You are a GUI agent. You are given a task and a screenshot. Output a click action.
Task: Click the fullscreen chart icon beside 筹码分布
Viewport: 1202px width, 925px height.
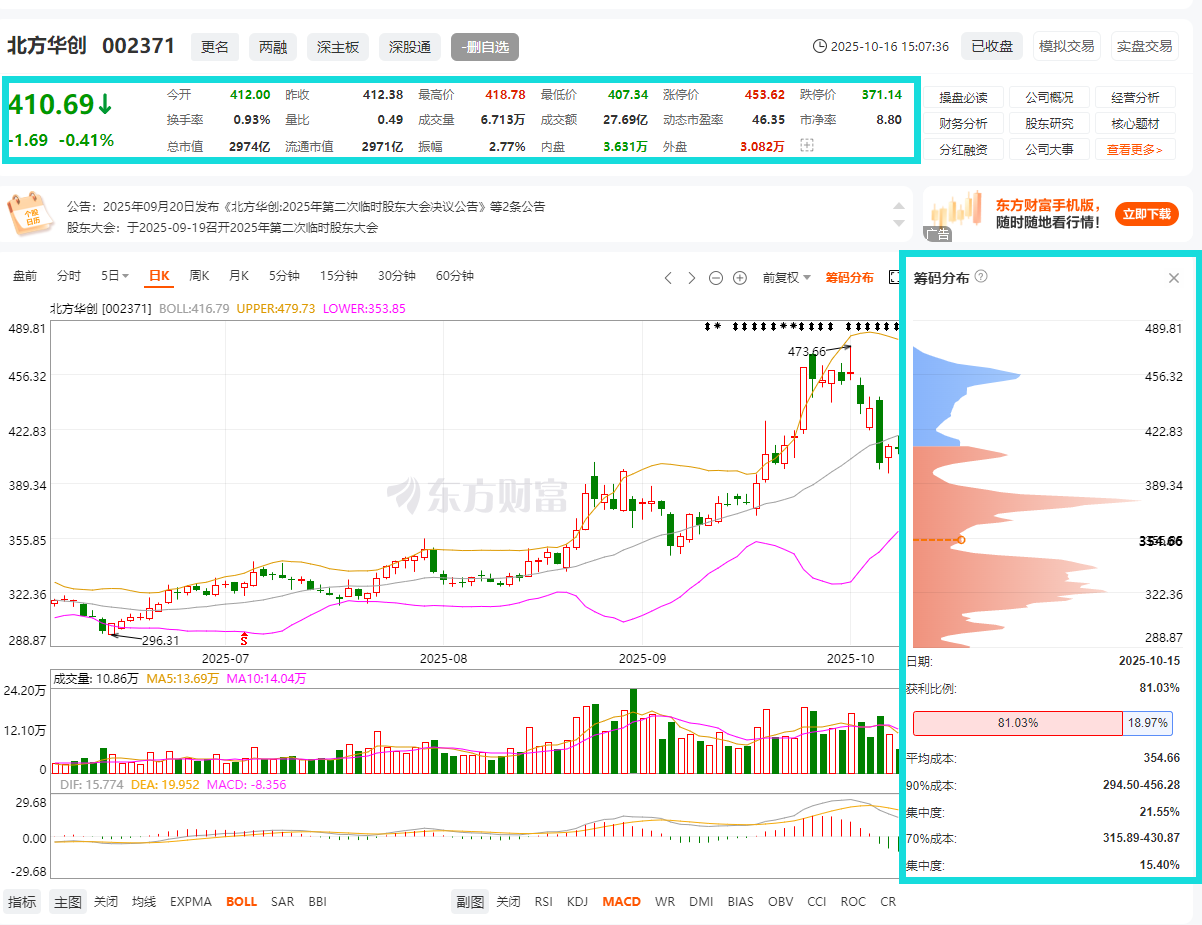(894, 277)
